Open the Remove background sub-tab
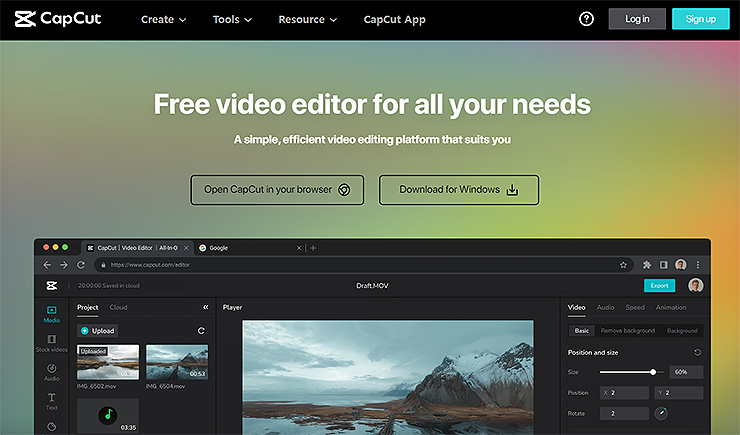Image resolution: width=740 pixels, height=435 pixels. point(627,331)
